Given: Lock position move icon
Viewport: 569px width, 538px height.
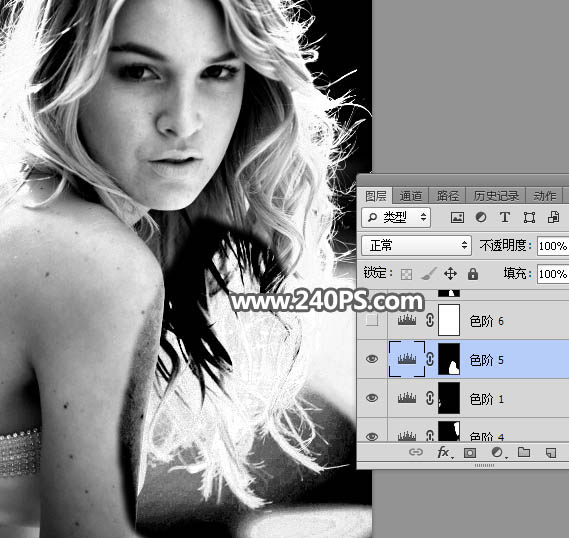Looking at the screenshot, I should click(x=450, y=274).
